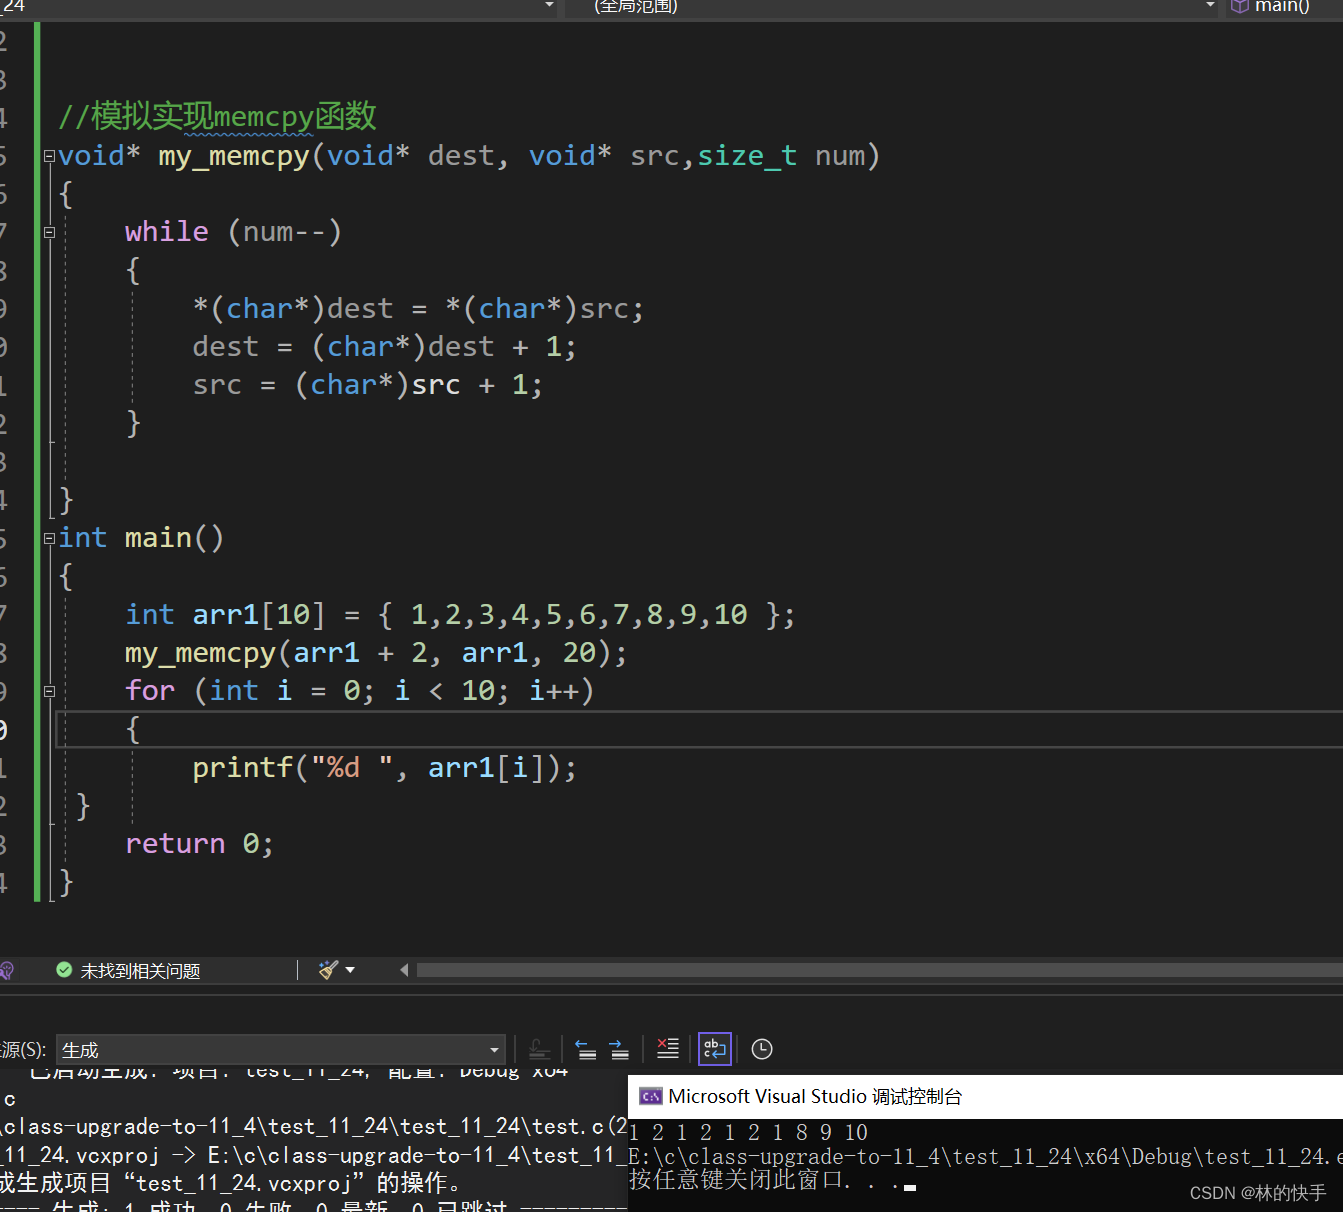Collapse the for loop block outline

tap(49, 691)
